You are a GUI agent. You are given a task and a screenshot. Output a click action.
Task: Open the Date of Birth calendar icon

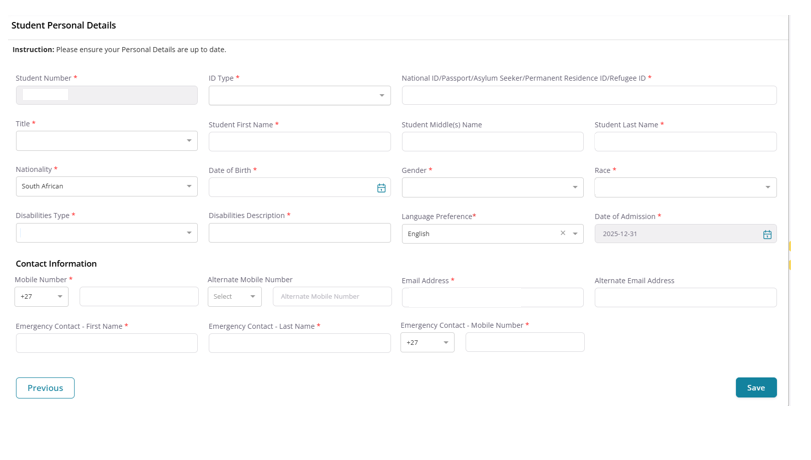tap(381, 188)
